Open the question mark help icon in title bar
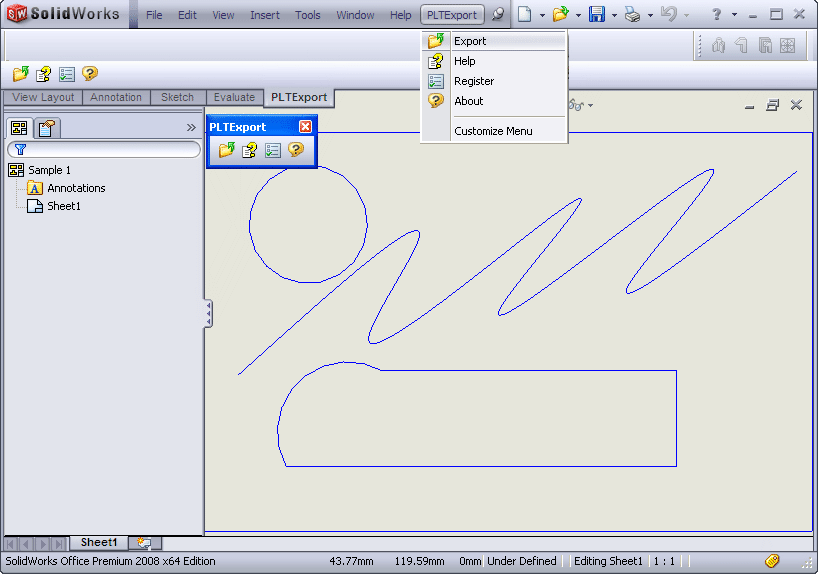The height and width of the screenshot is (574, 818). [x=717, y=14]
